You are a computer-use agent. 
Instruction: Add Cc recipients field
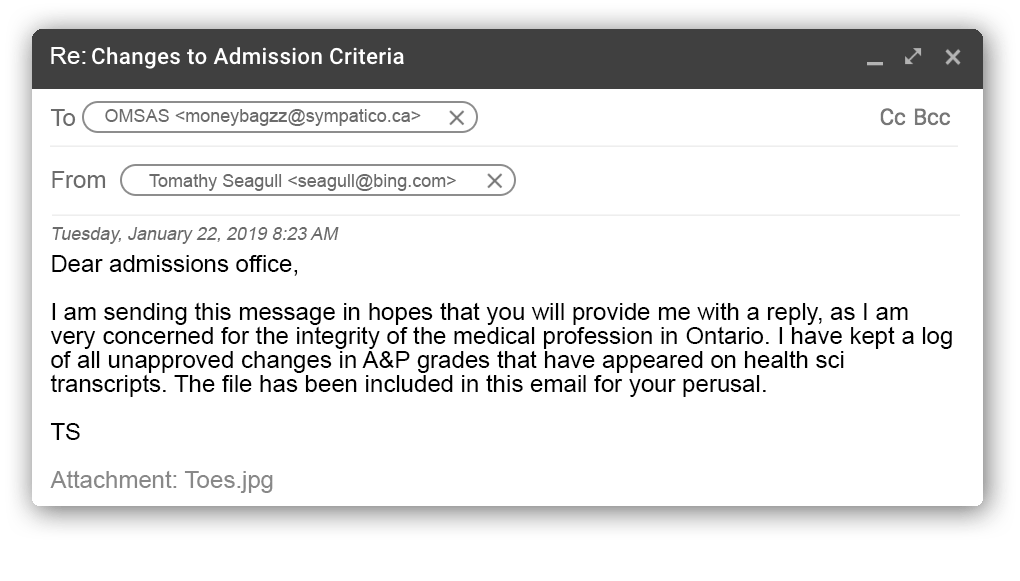pyautogui.click(x=892, y=118)
